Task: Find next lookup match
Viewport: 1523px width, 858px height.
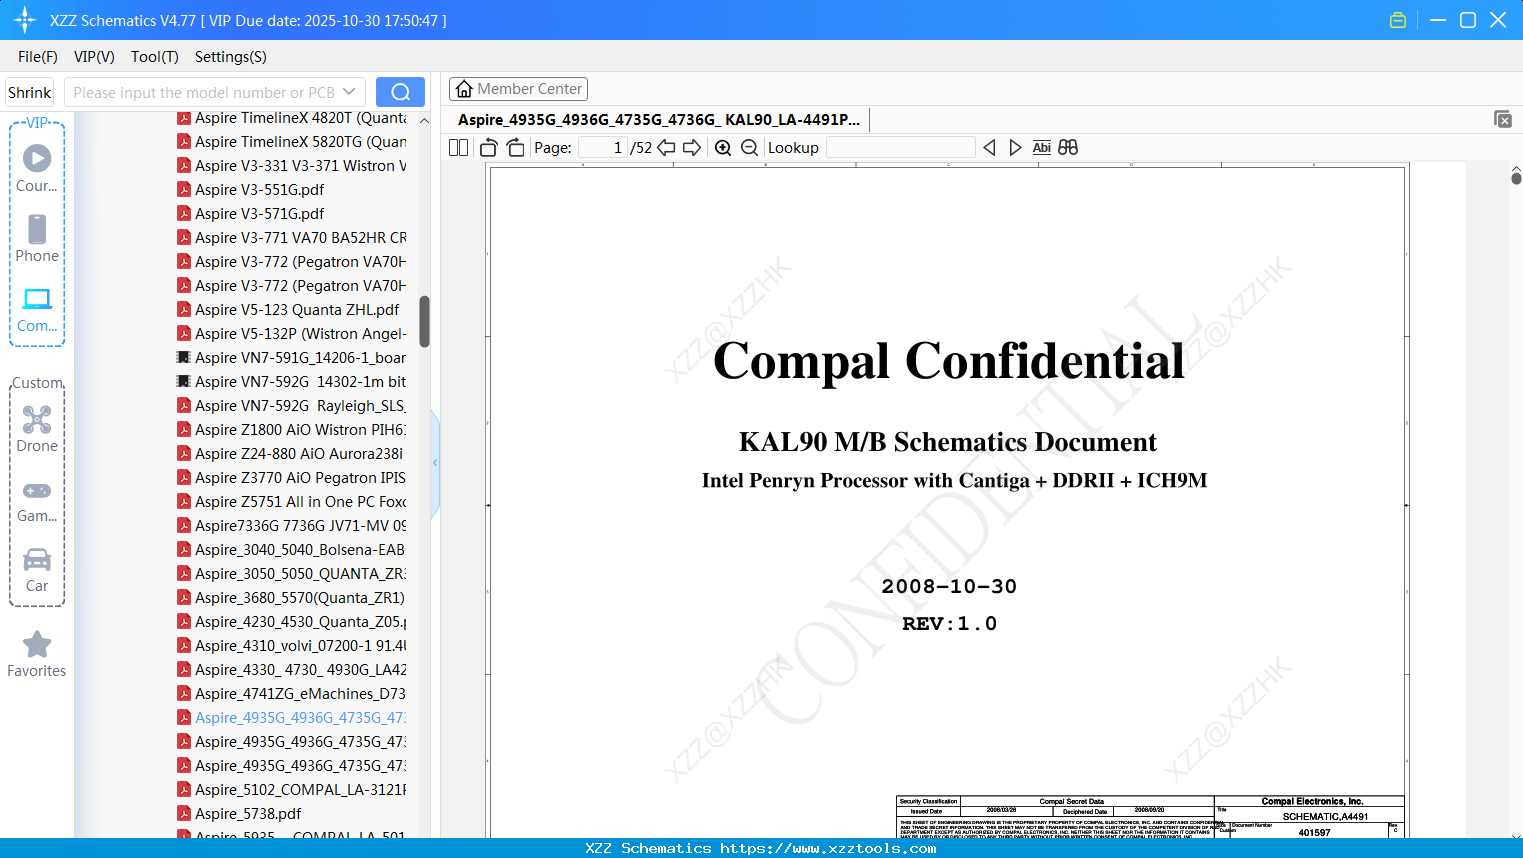Action: tap(1015, 148)
